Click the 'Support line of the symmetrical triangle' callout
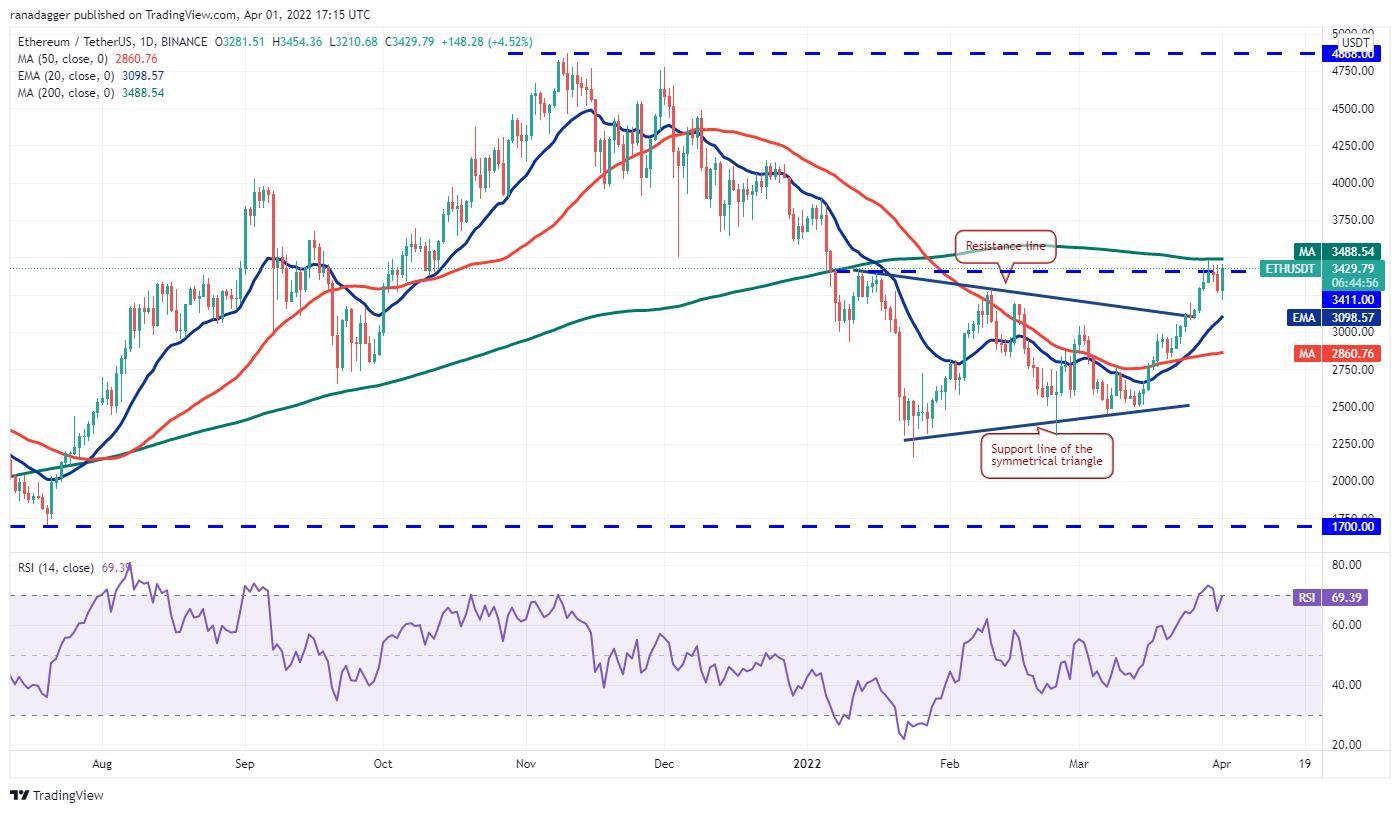The height and width of the screenshot is (813, 1400). click(1047, 456)
